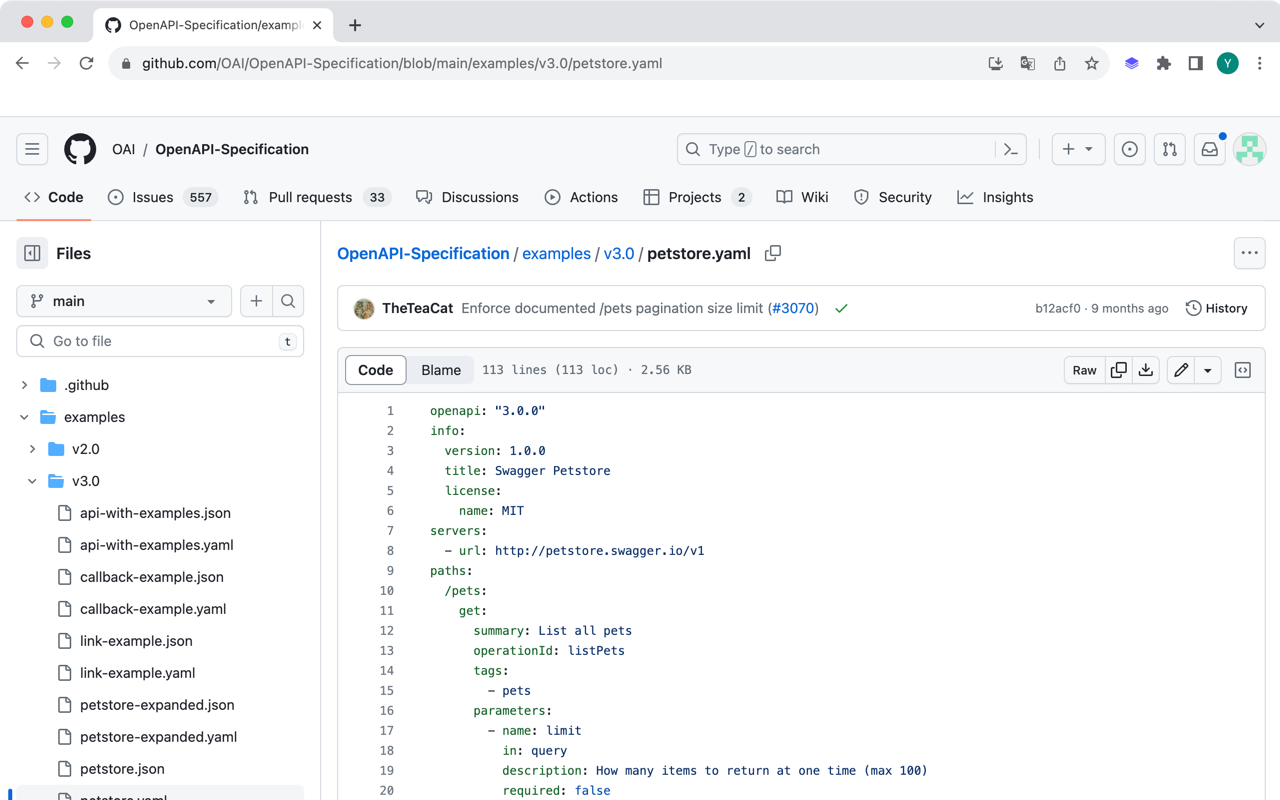Open the main branch selector dropdown
The image size is (1280, 800).
(x=123, y=300)
